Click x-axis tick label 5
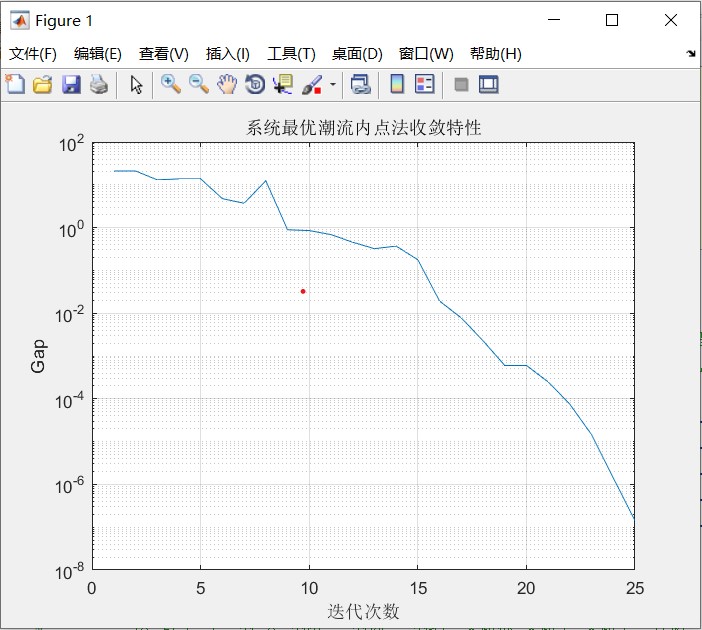The width and height of the screenshot is (702, 630). pyautogui.click(x=201, y=588)
